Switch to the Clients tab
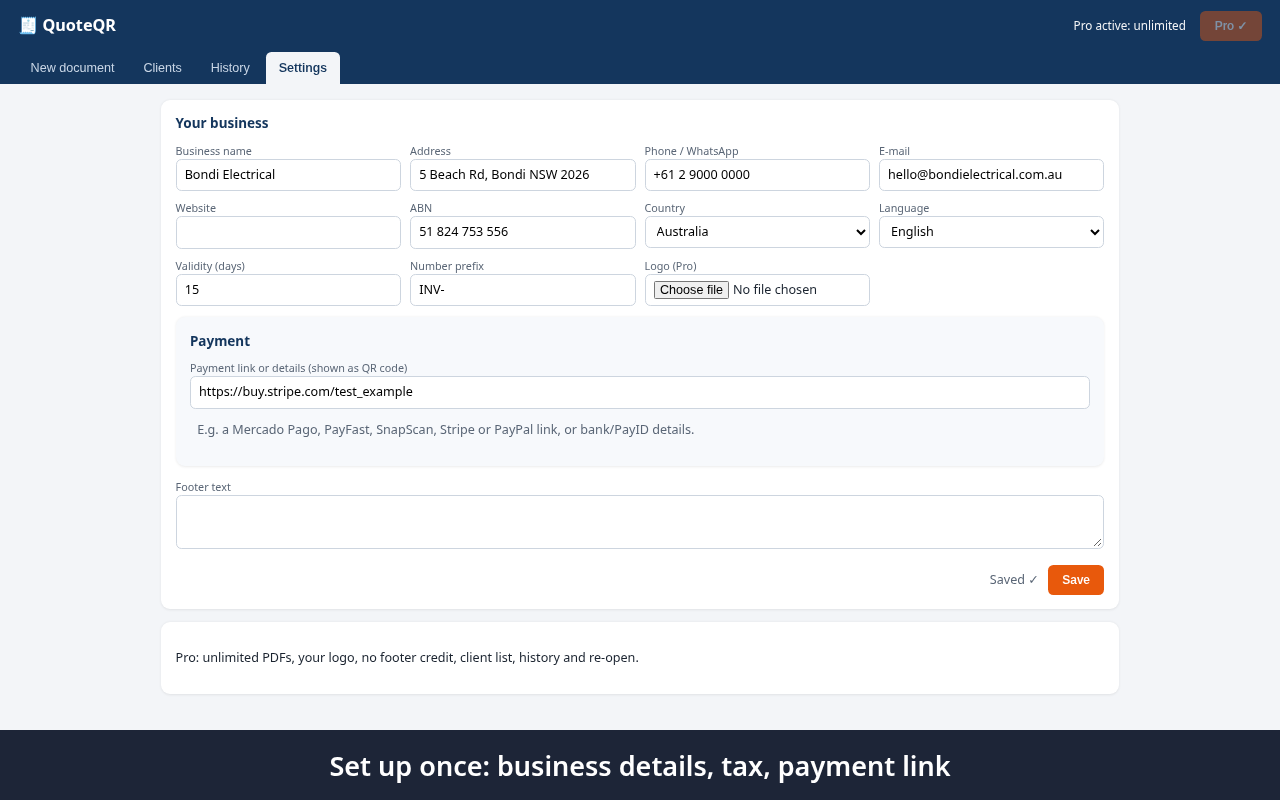Image resolution: width=1280 pixels, height=800 pixels. point(162,68)
